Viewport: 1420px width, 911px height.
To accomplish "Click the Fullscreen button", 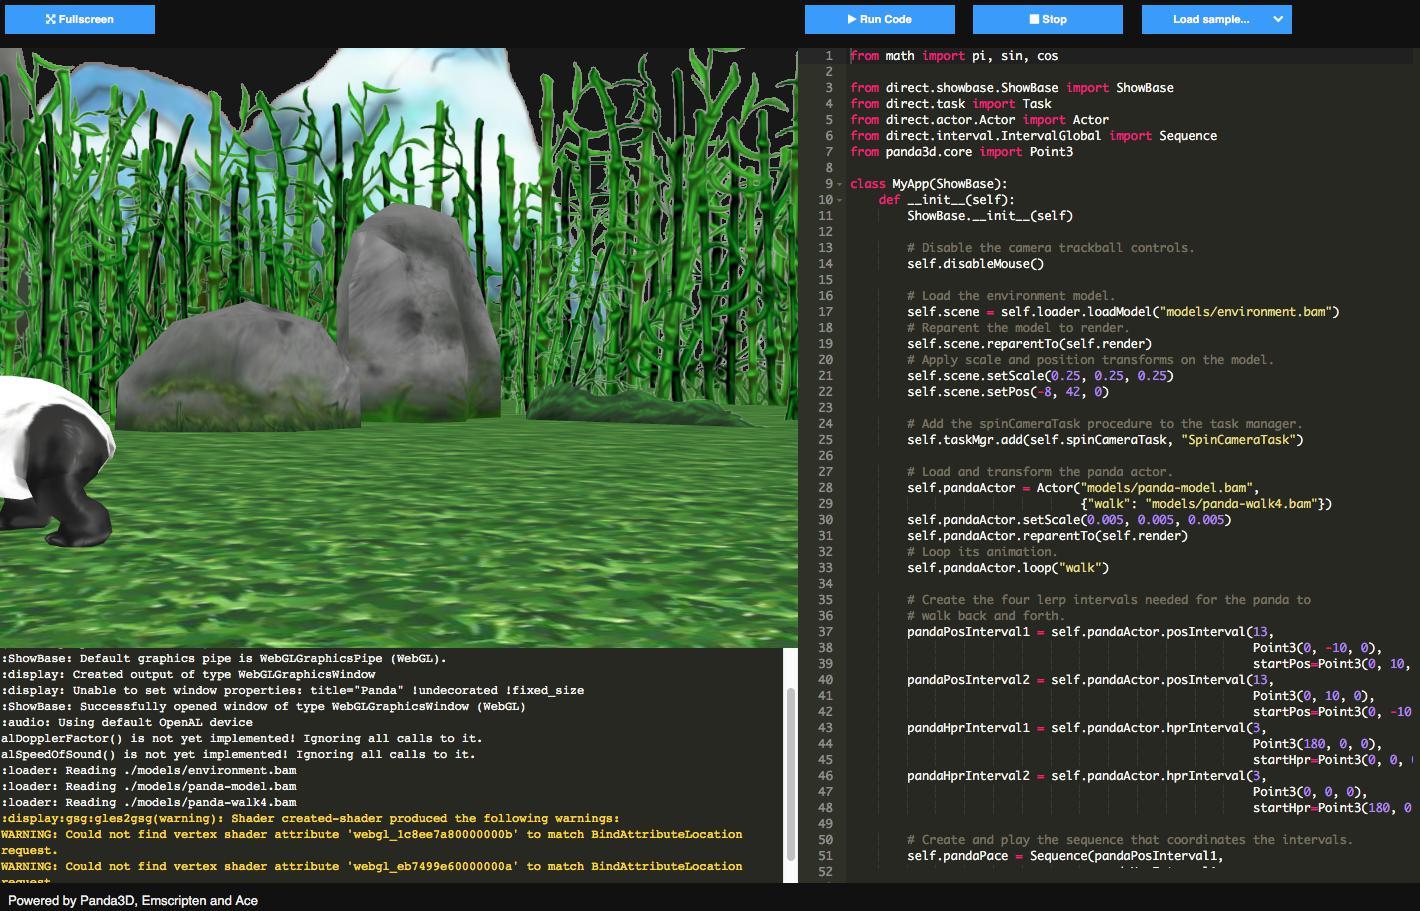I will [x=80, y=18].
